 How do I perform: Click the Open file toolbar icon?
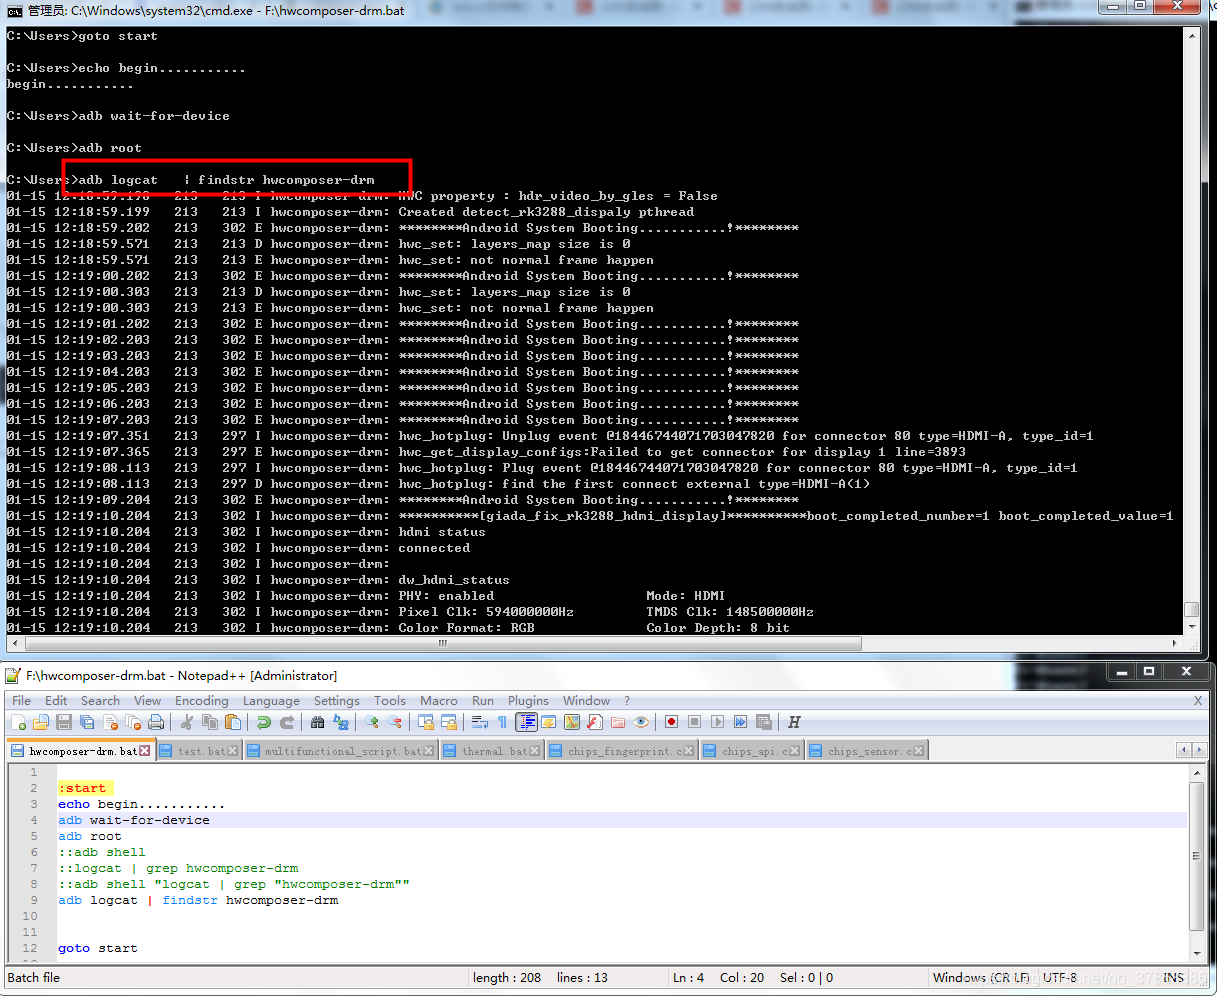point(41,722)
